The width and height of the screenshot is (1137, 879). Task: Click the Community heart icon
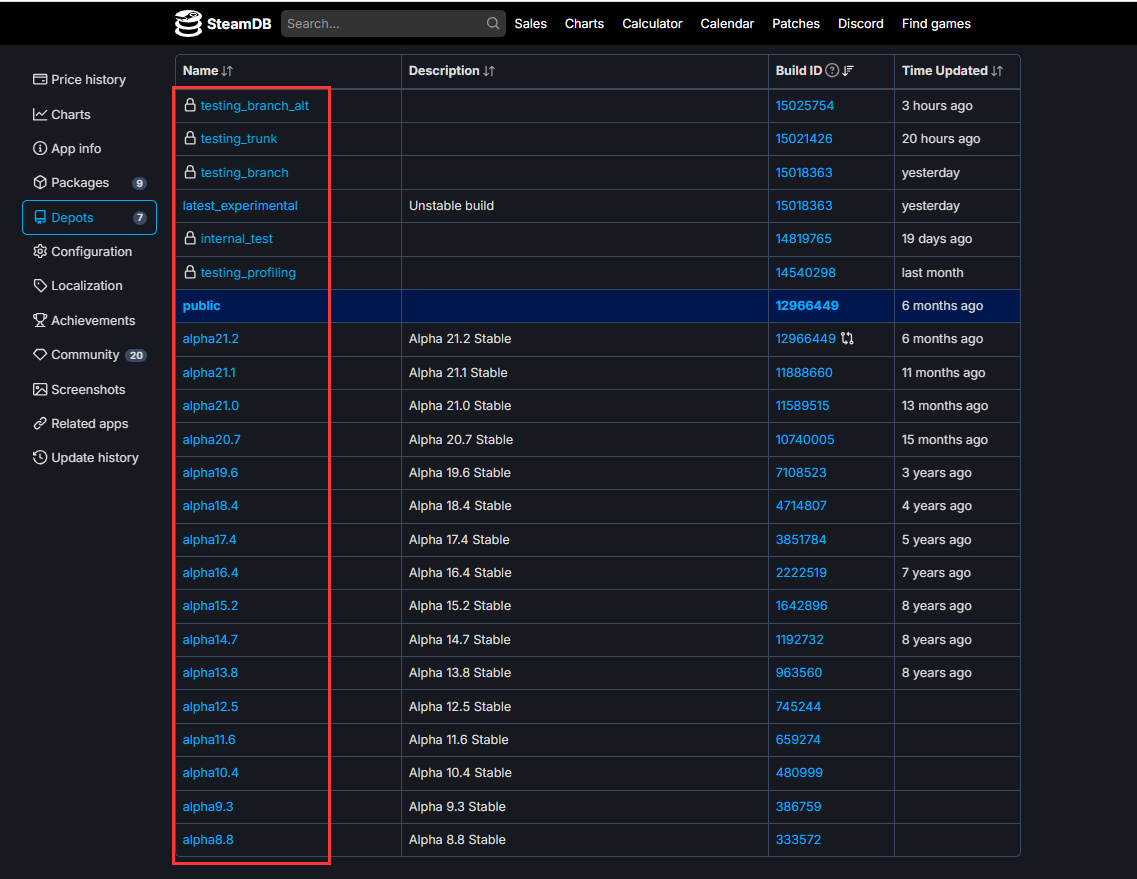pyautogui.click(x=40, y=355)
